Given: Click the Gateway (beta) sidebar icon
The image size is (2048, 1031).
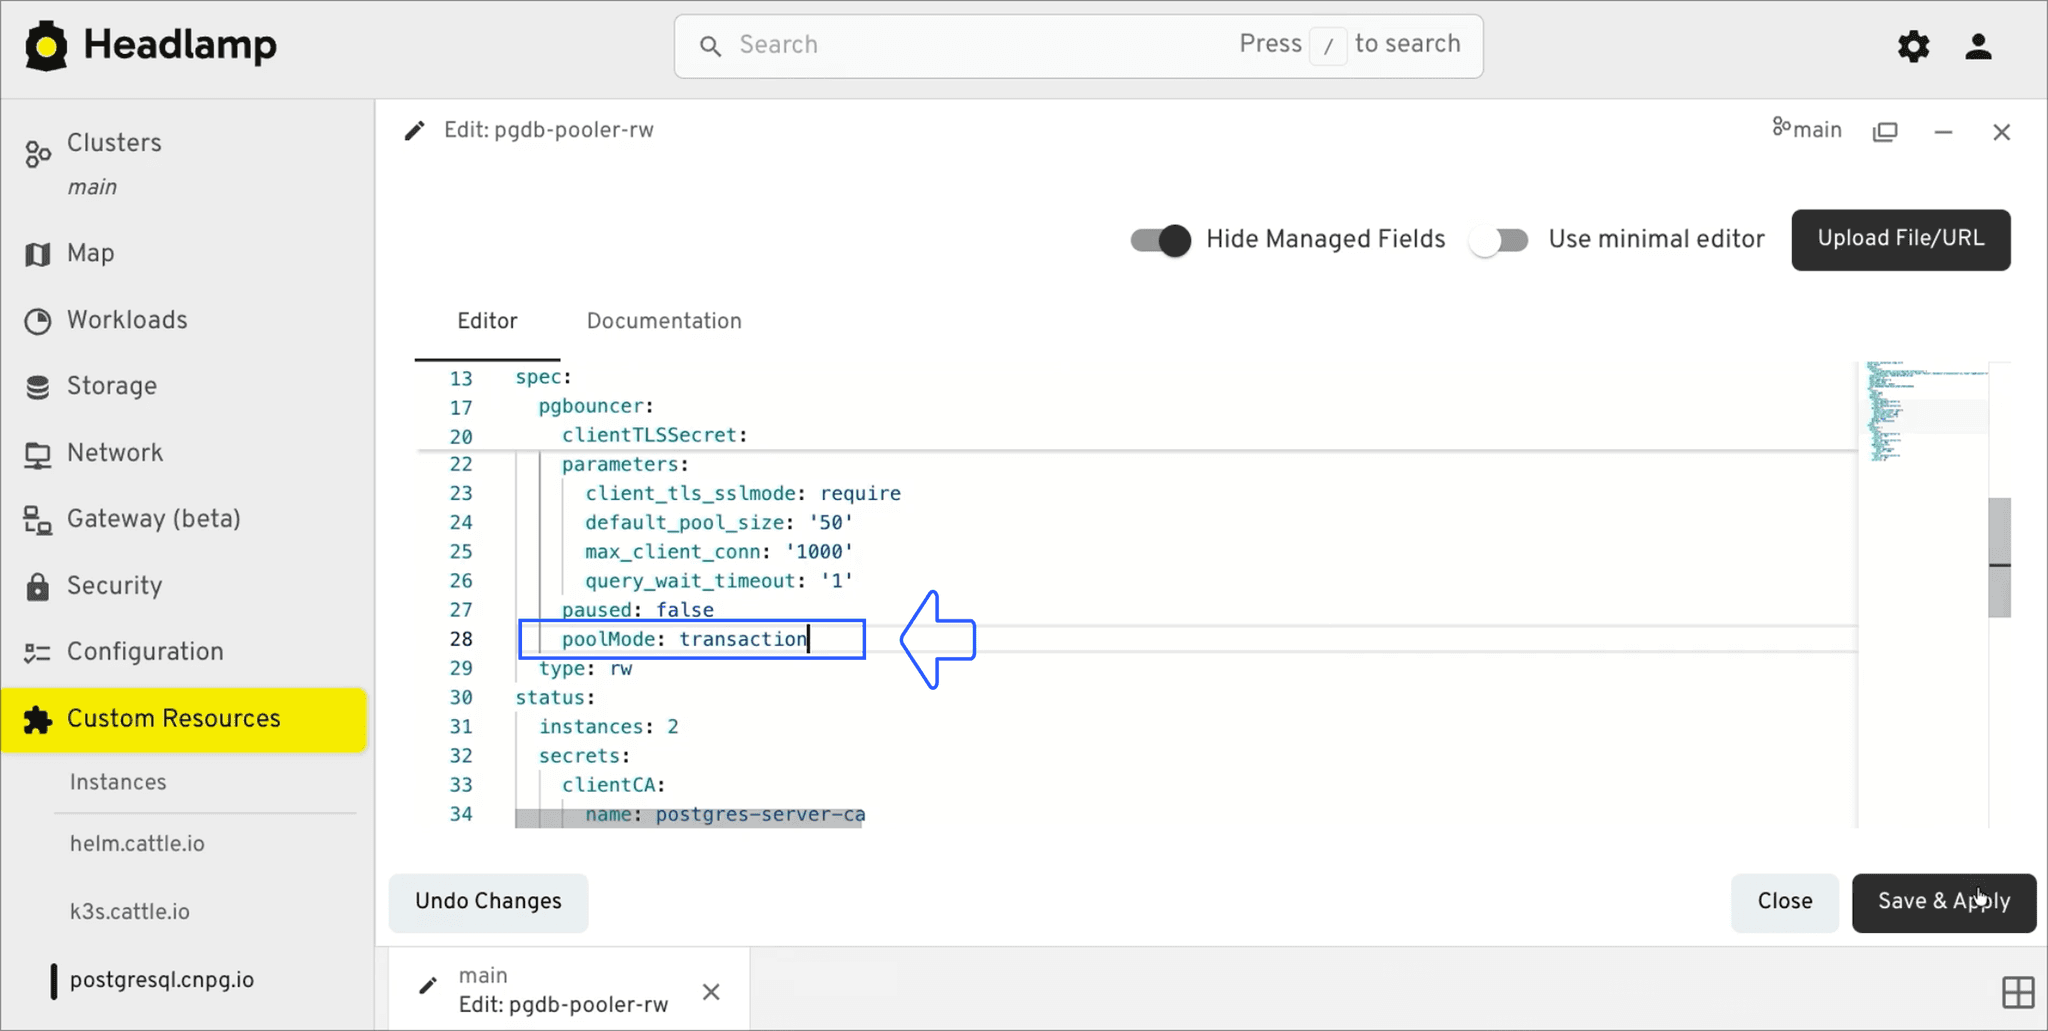Looking at the screenshot, I should click(x=38, y=520).
